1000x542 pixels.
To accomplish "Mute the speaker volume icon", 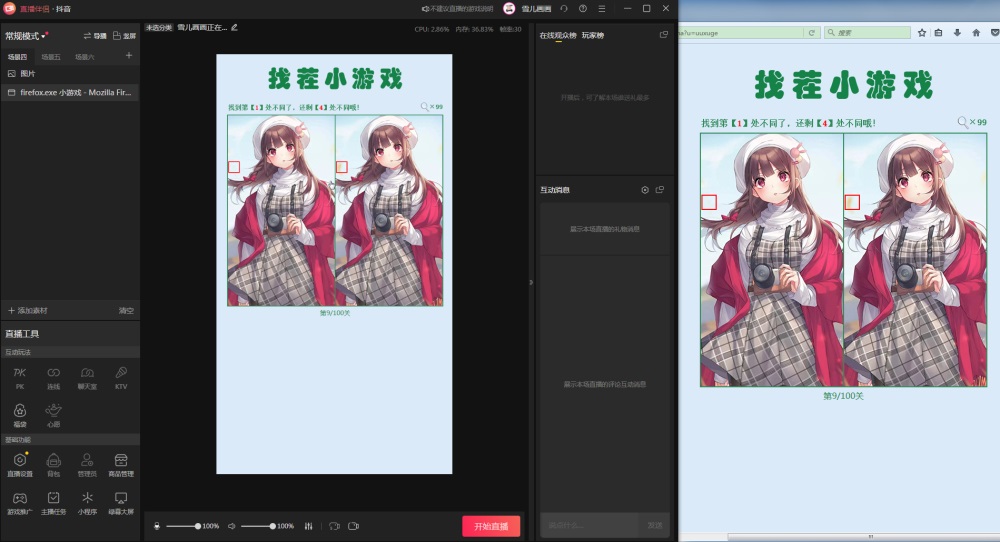I will 231,526.
